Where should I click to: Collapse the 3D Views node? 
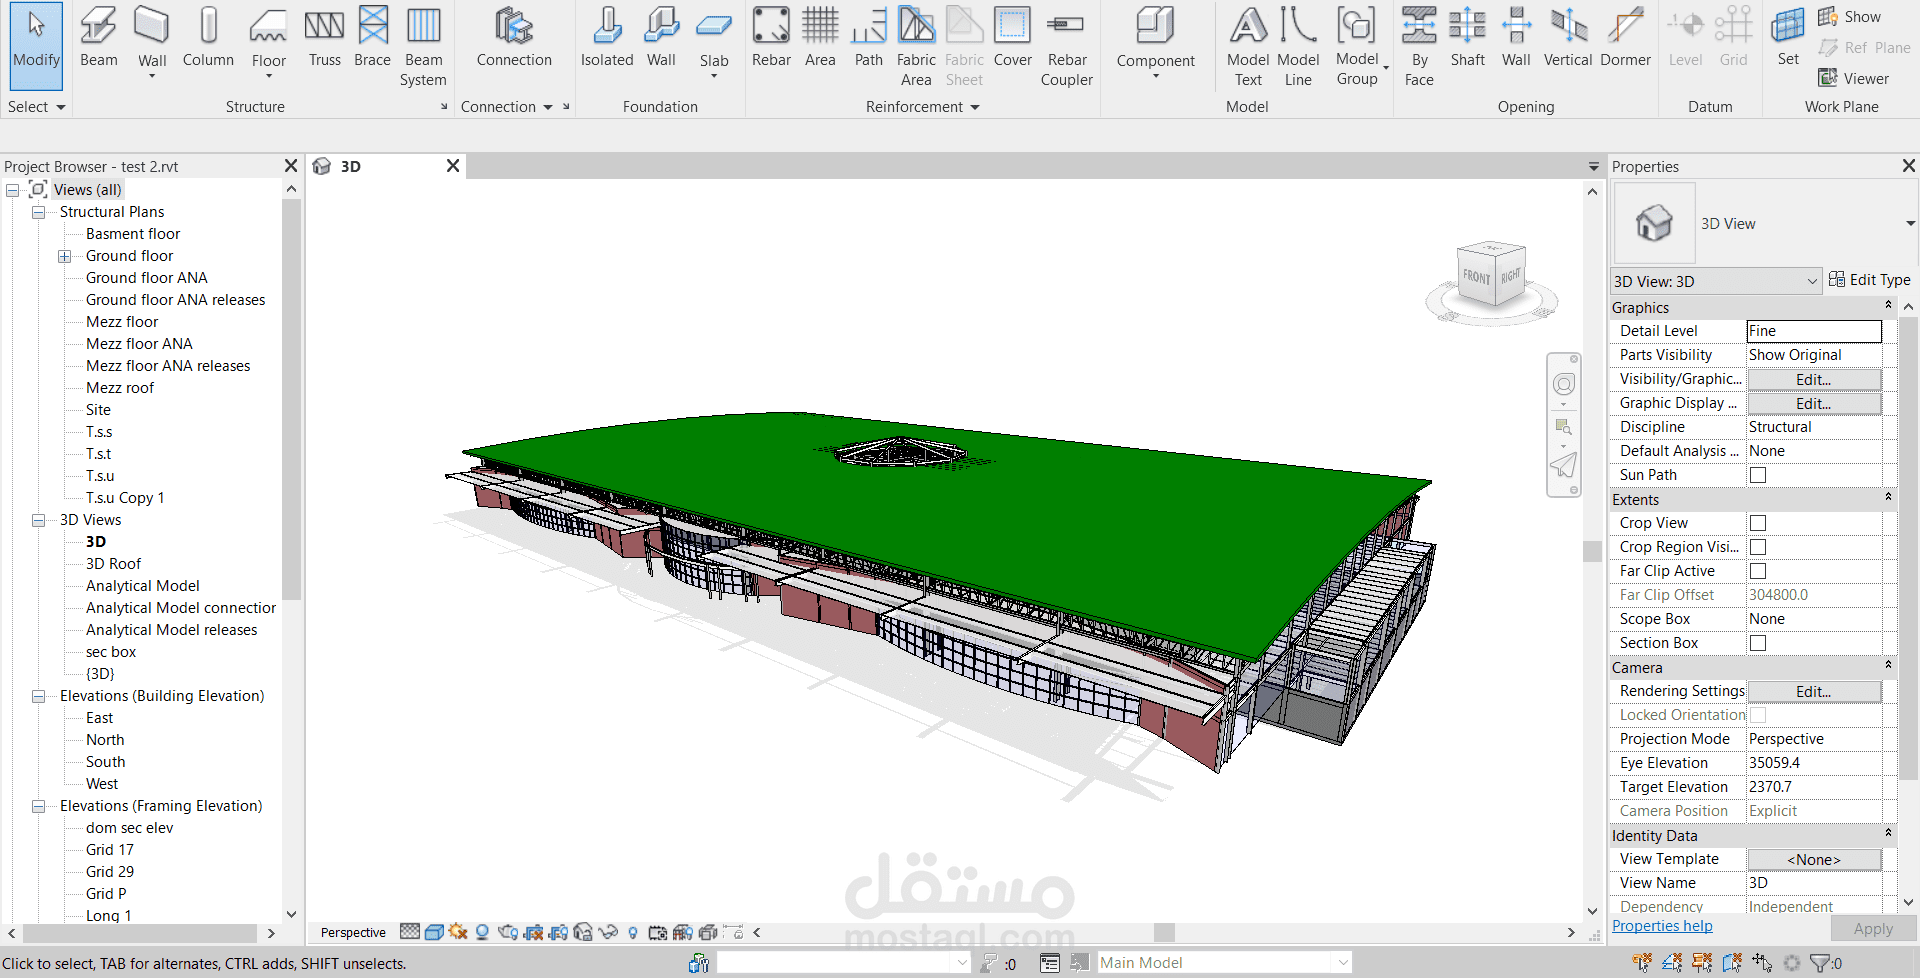[x=39, y=520]
